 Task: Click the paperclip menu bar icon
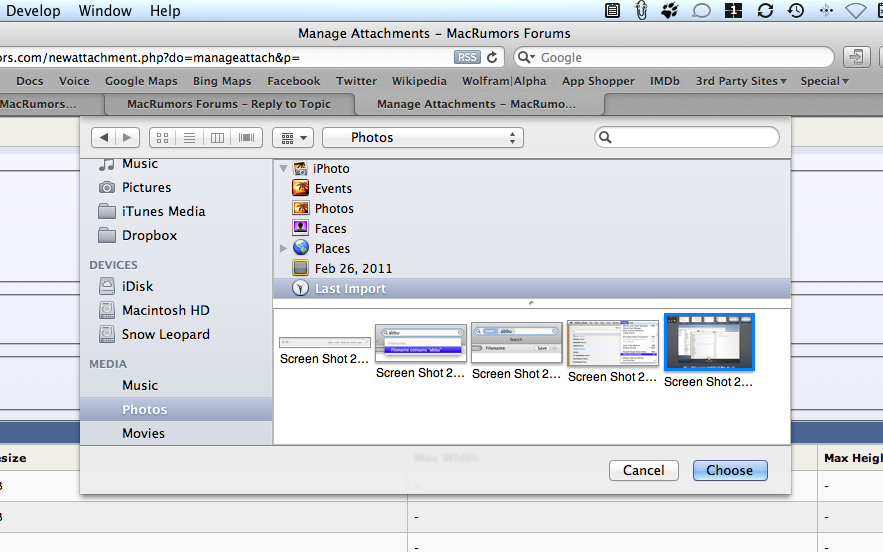[x=641, y=10]
